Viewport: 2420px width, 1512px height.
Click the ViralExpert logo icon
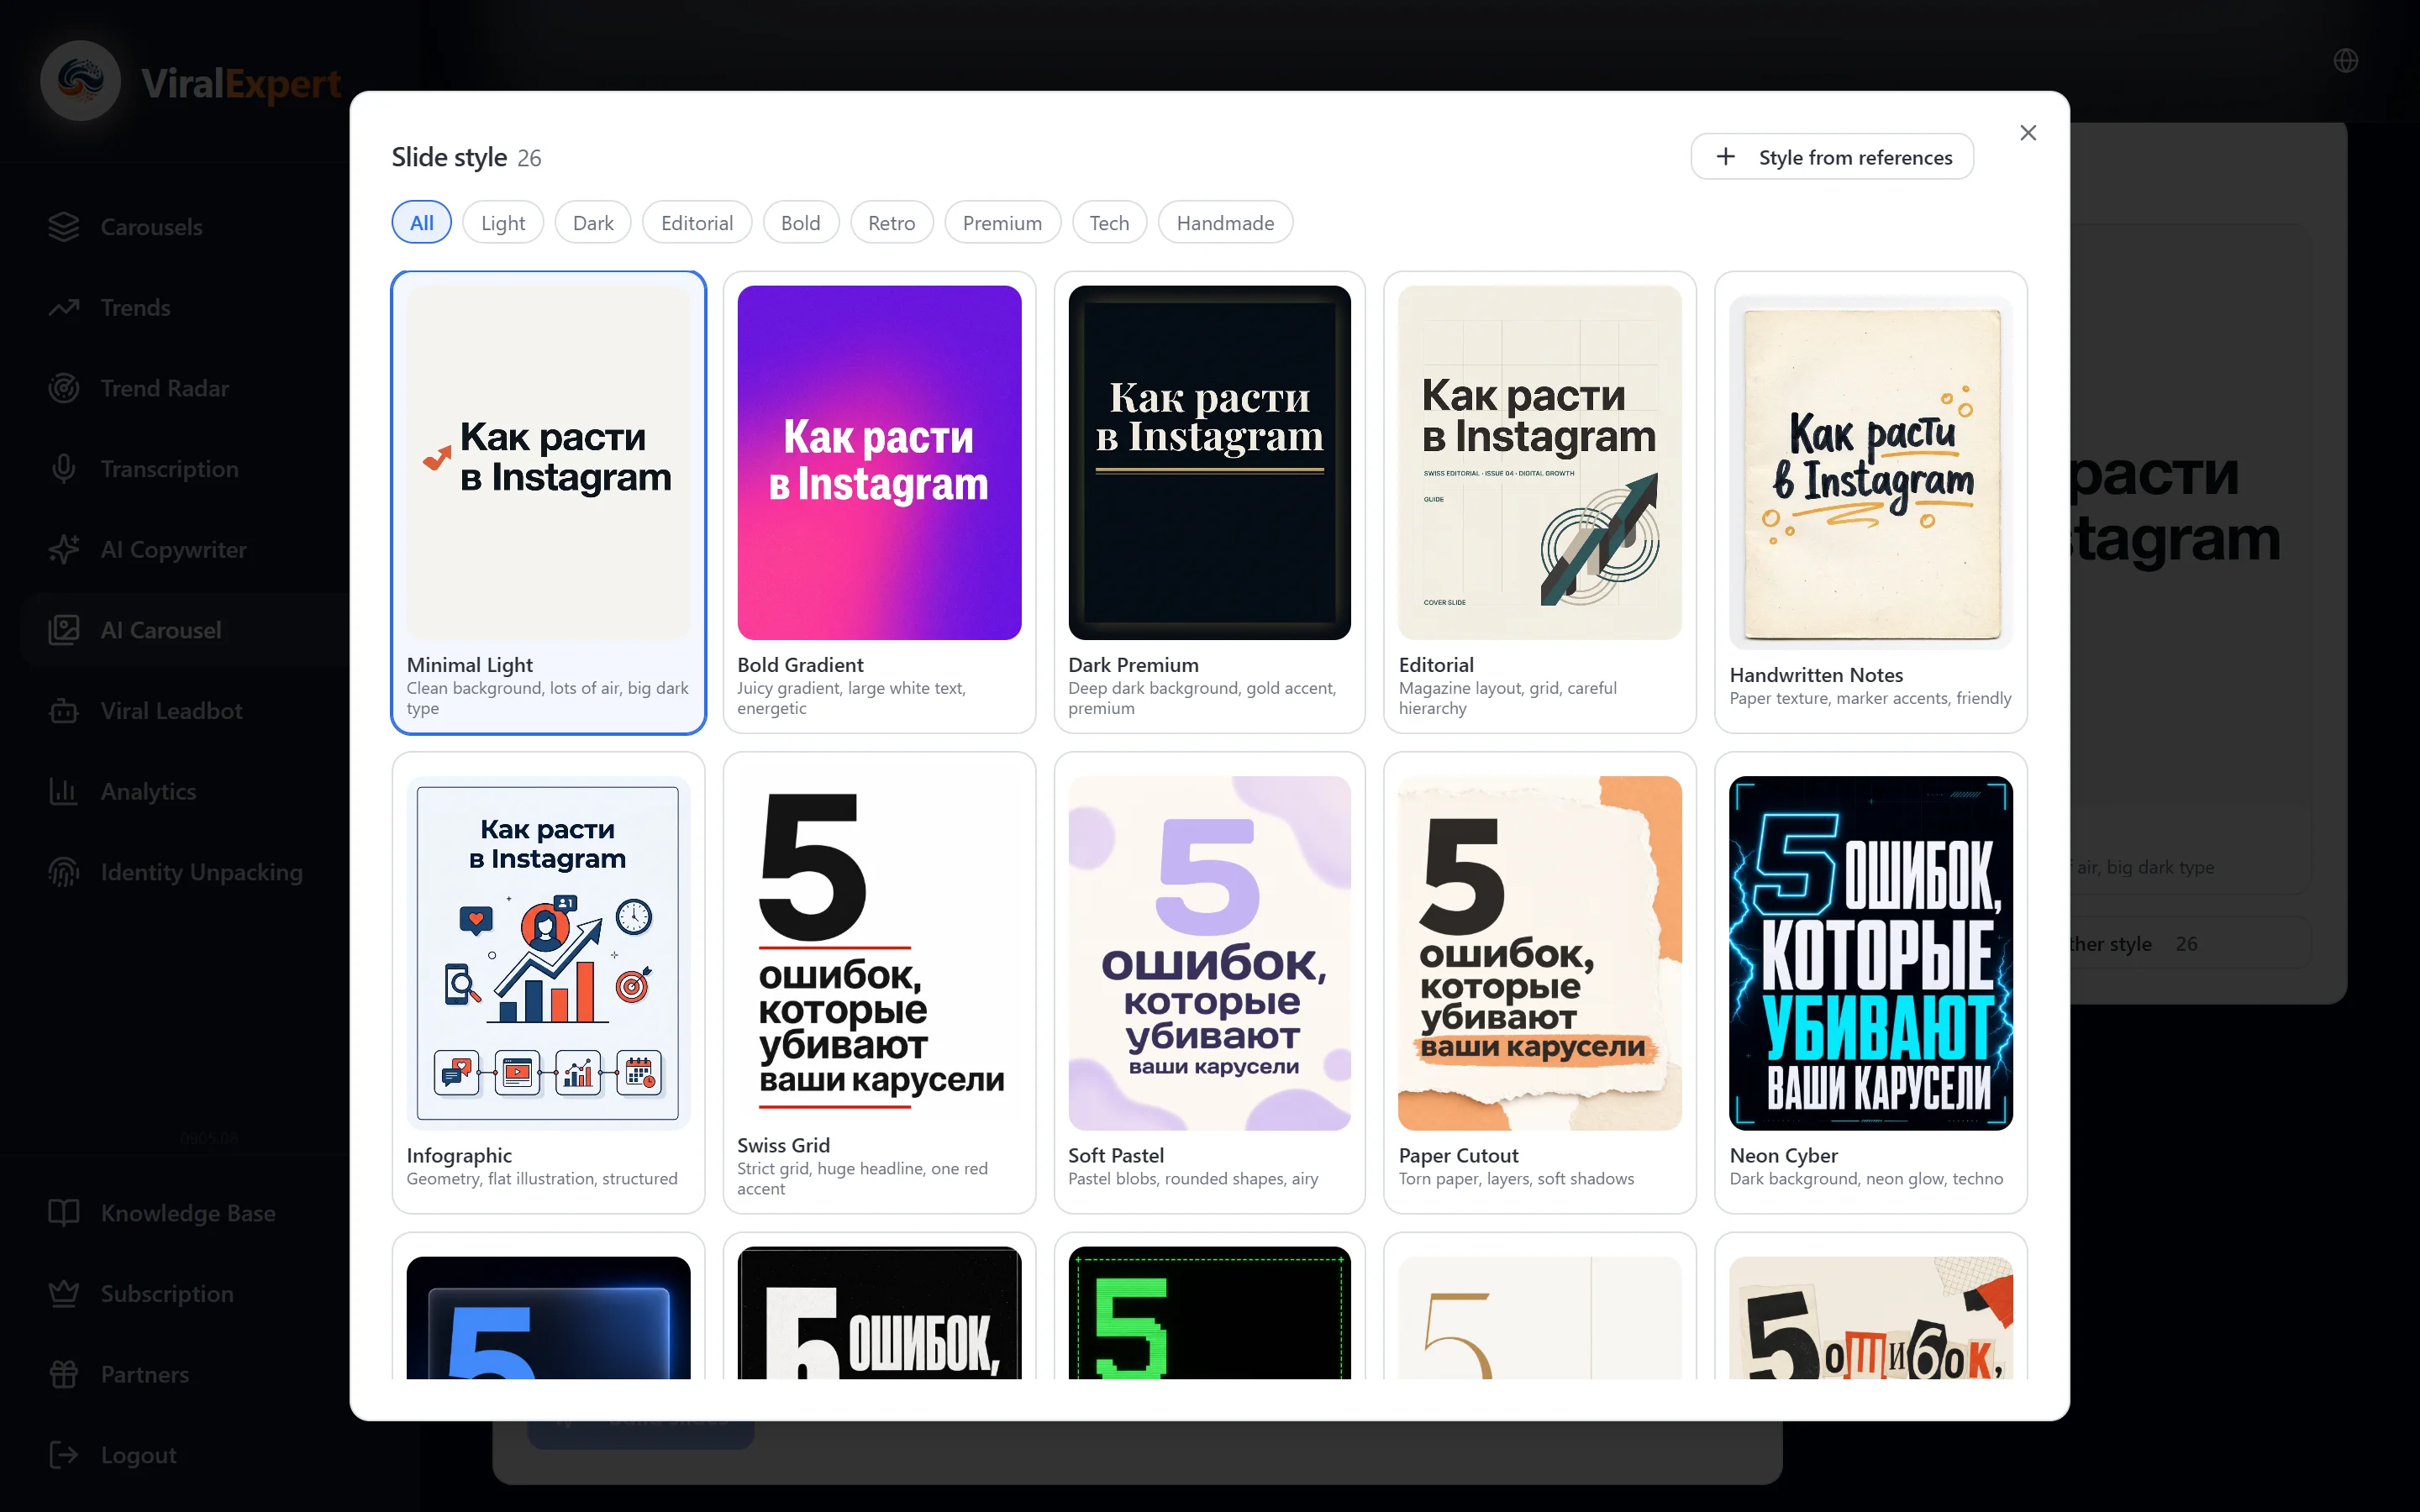(x=81, y=81)
